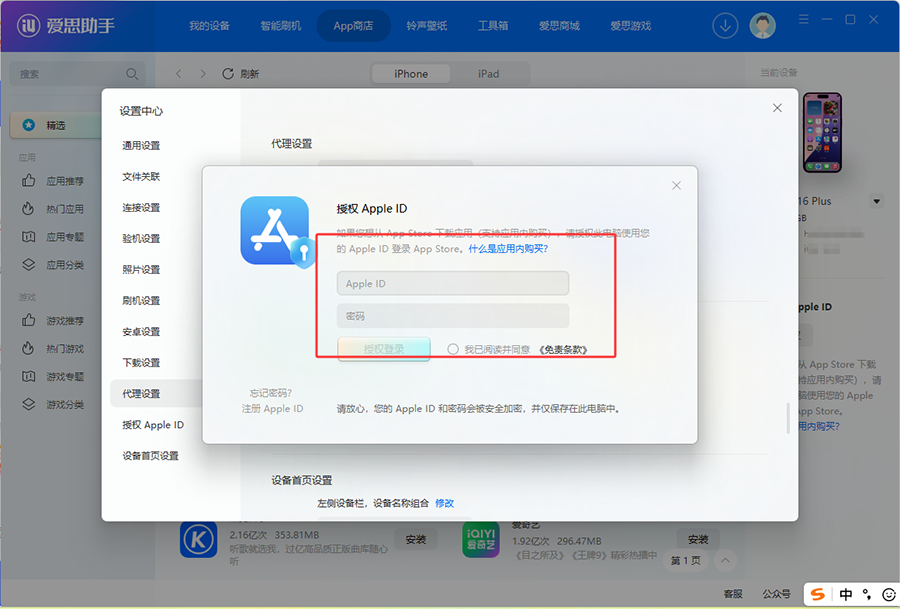Open 游戏分类 layers icon
Viewport: 900px width, 609px height.
(29, 404)
